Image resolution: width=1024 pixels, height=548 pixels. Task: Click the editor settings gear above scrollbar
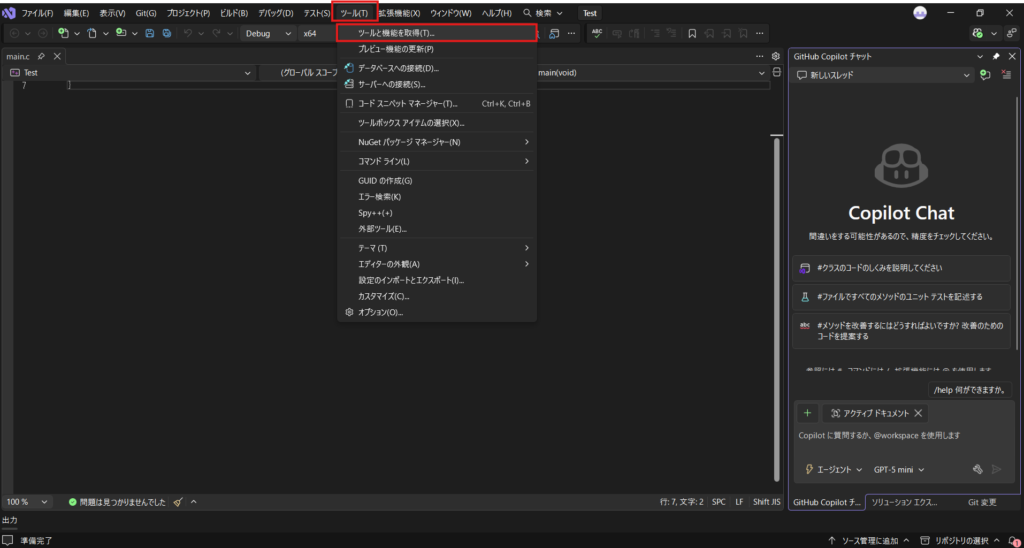click(776, 56)
